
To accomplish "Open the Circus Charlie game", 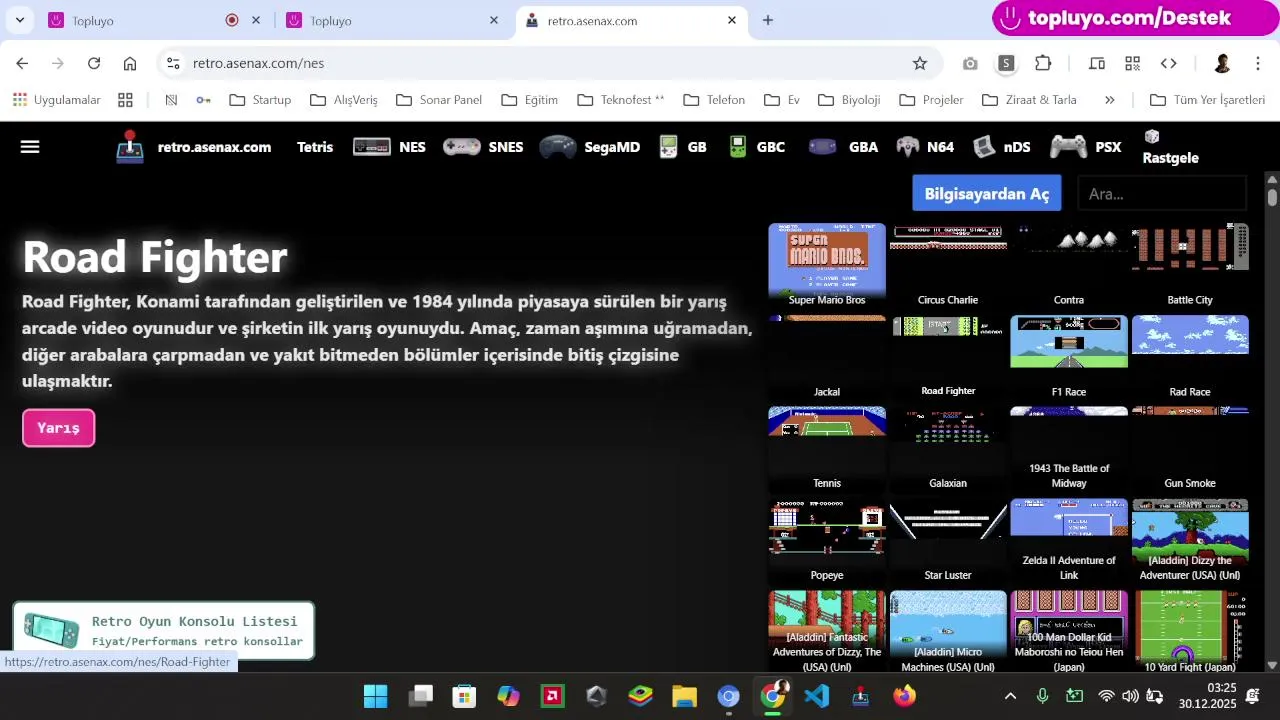I will coord(948,265).
